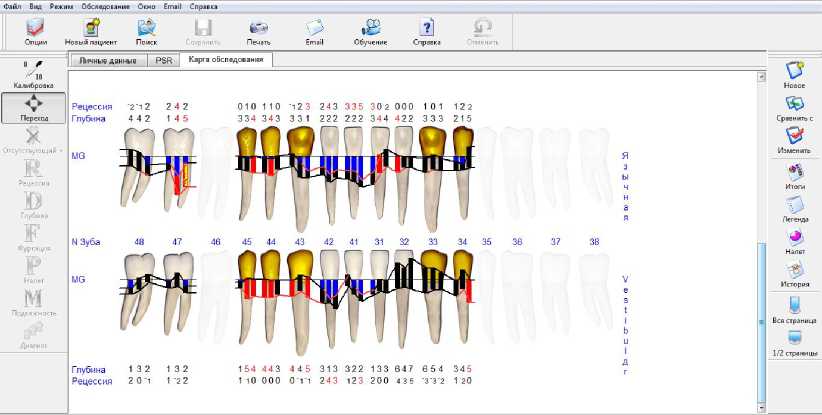Click the N Зуба row label
822x415 pixels.
[x=86, y=242]
